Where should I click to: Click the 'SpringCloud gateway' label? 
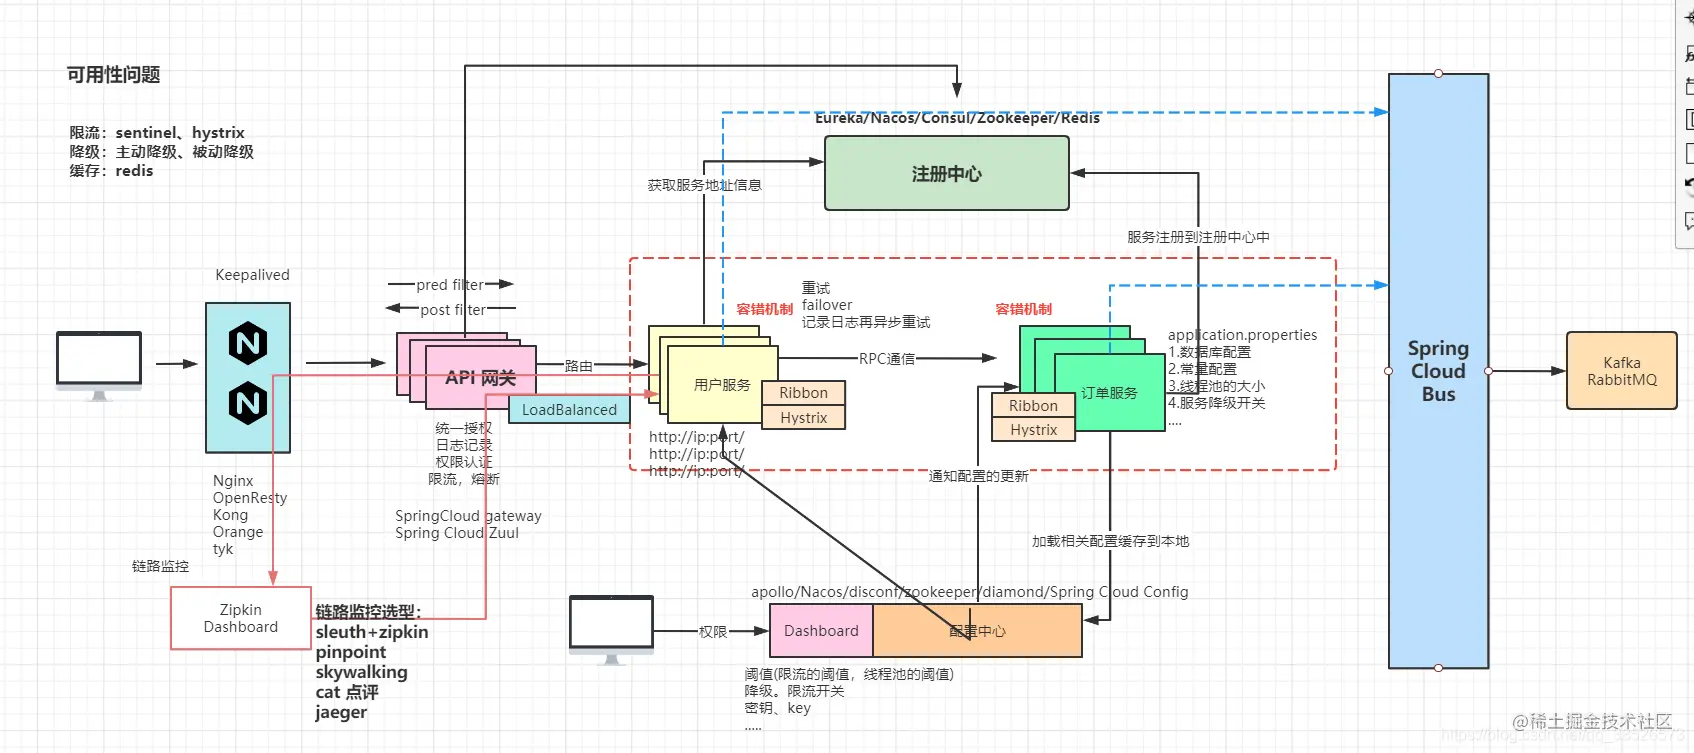tap(468, 516)
